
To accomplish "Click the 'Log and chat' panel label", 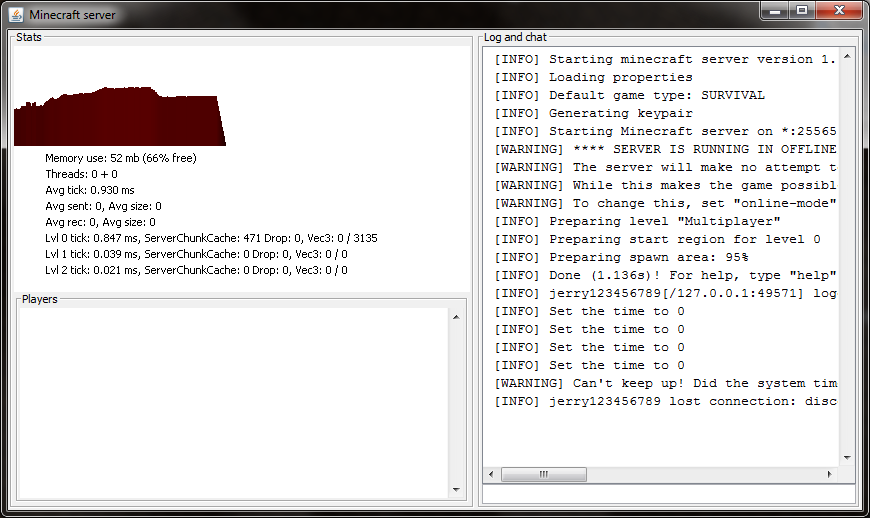I will [515, 37].
